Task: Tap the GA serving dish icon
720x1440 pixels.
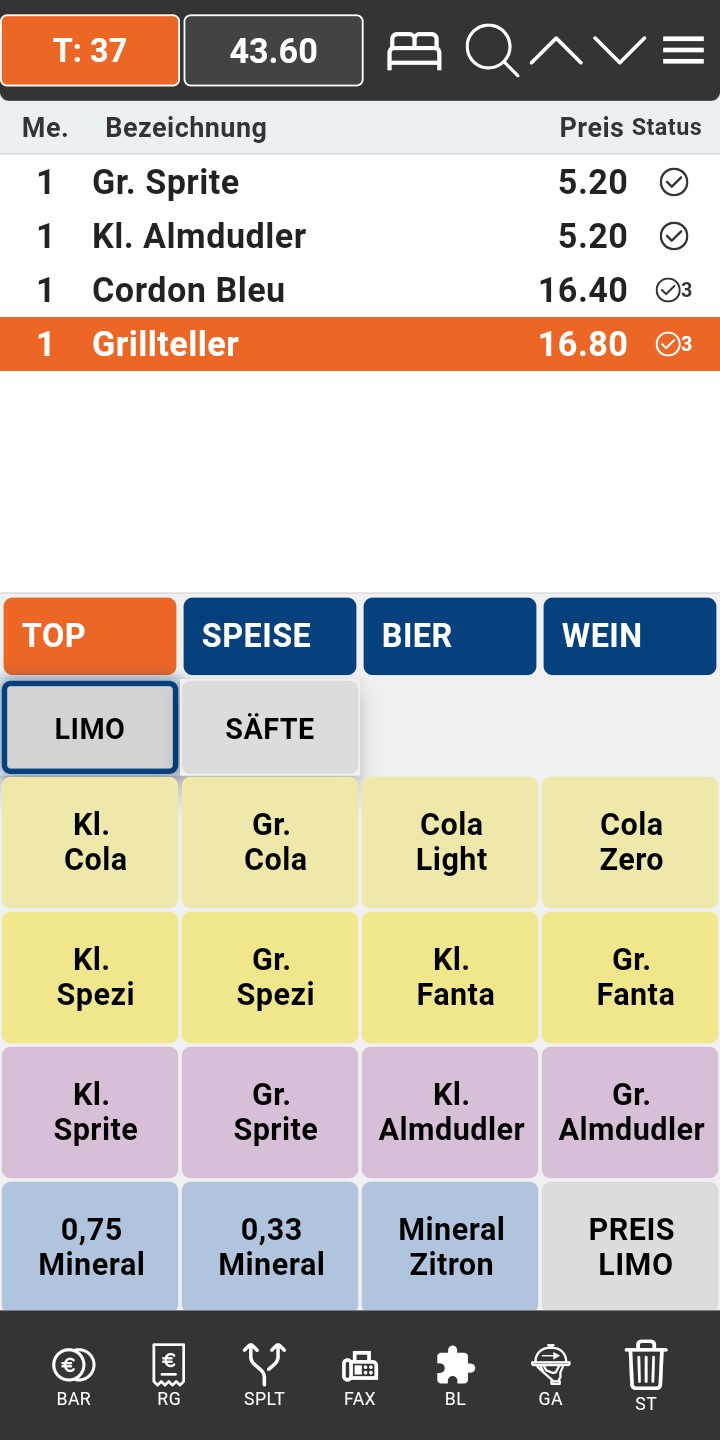Action: click(x=550, y=1374)
